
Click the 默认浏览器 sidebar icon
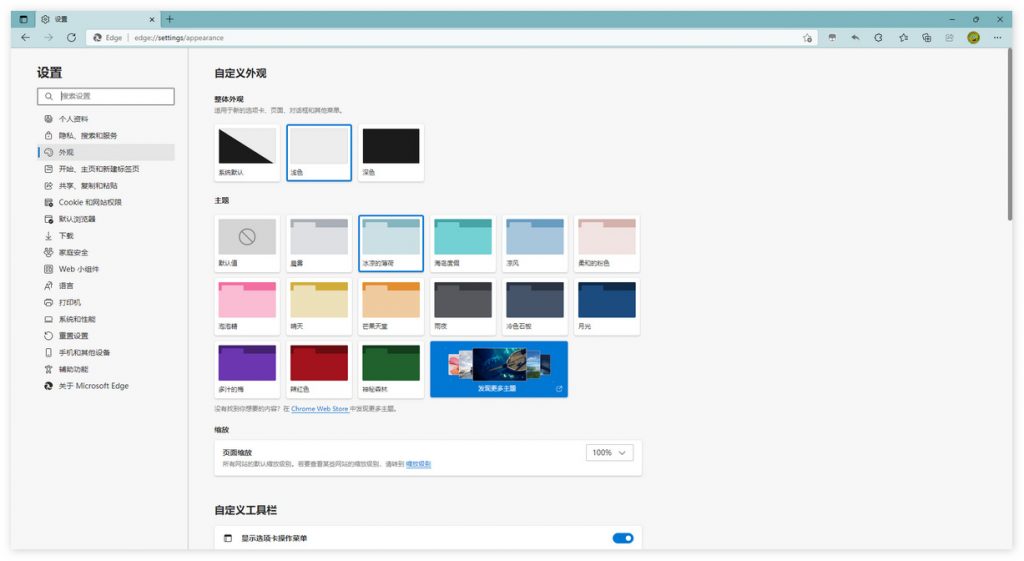point(48,219)
